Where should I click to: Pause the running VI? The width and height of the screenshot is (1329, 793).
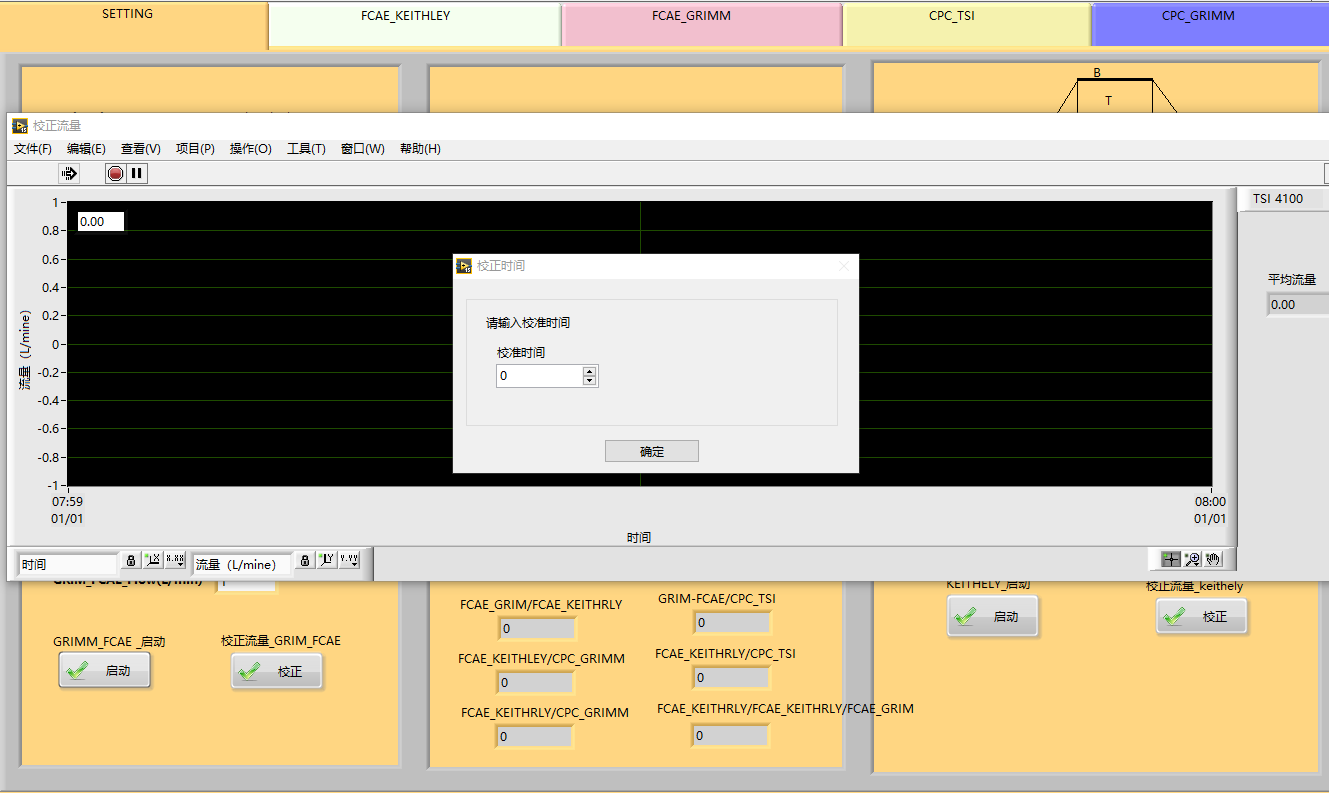(x=137, y=174)
